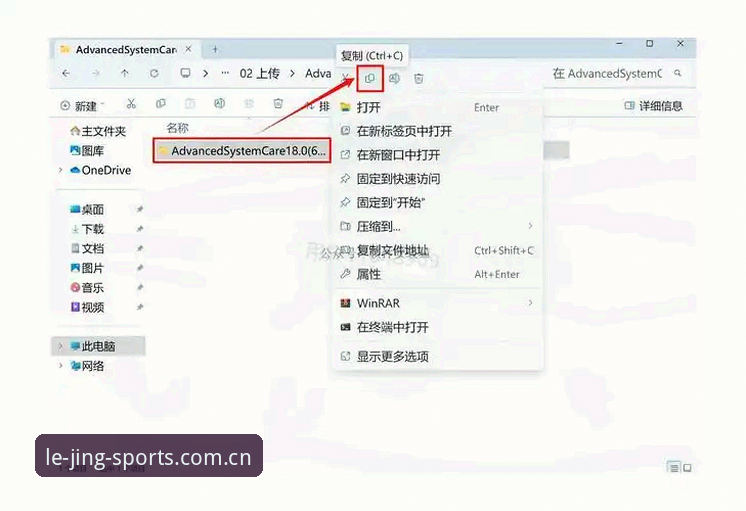Viewport: 746px width, 511px height.
Task: Choose 固定到"开始" from context menu
Action: (x=437, y=203)
